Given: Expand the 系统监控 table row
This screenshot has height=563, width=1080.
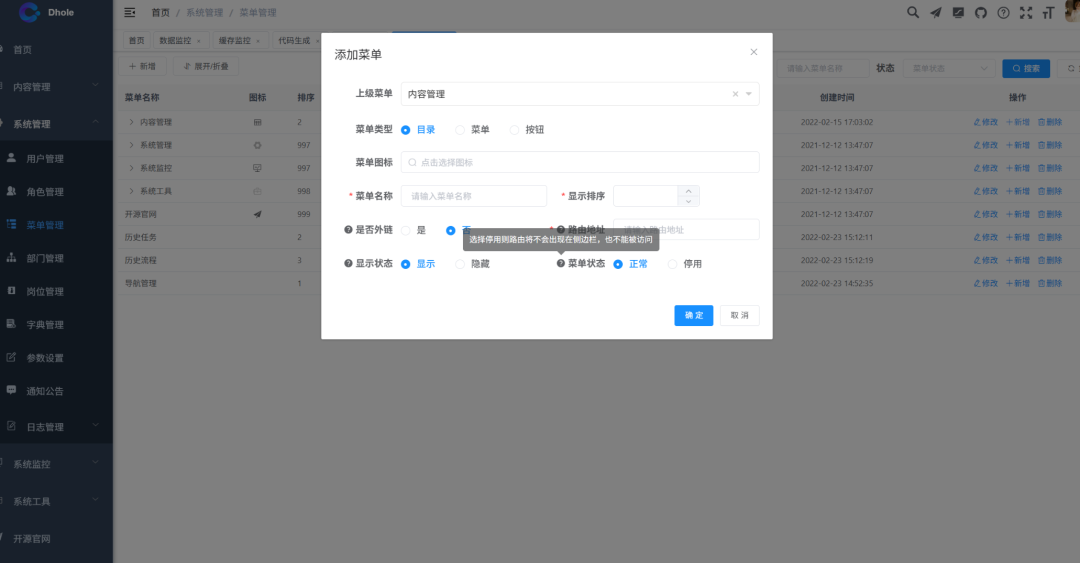Looking at the screenshot, I should coord(132,167).
